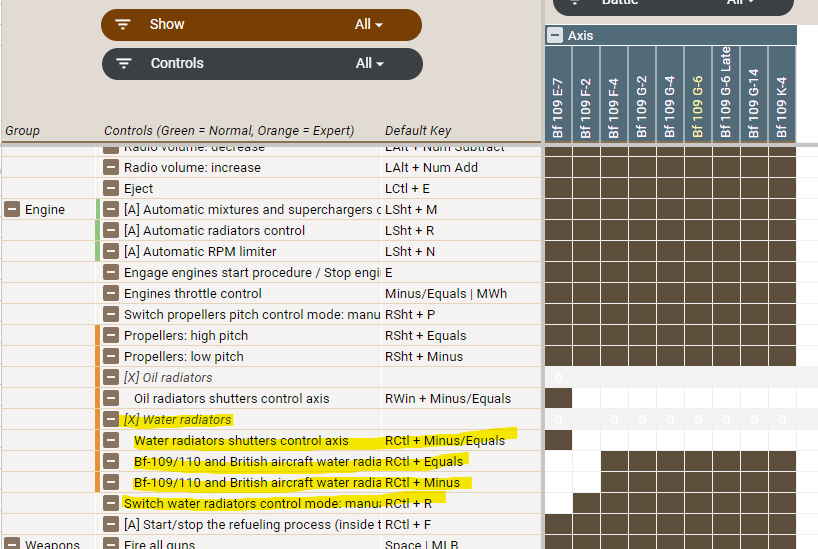Select the Bf 109 G-14 column header

coord(754,94)
